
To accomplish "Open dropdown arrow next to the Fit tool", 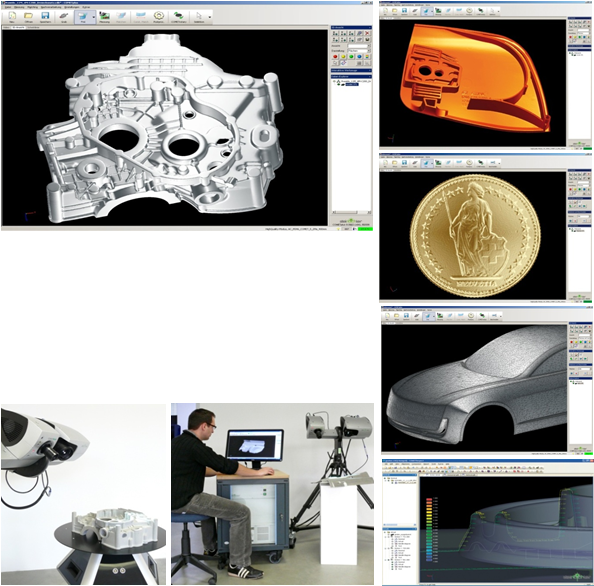I will point(94,17).
